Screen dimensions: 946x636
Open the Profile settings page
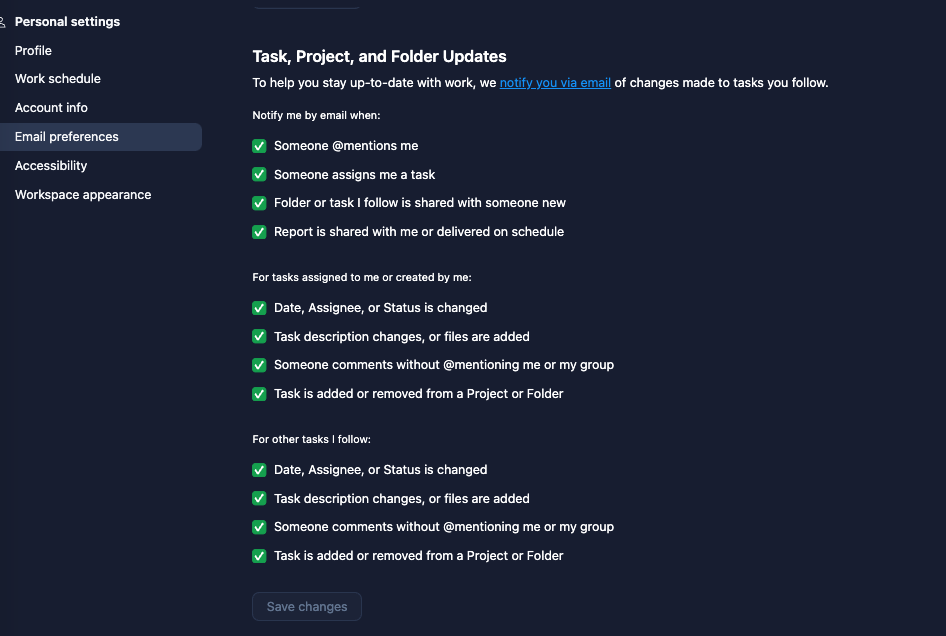pyautogui.click(x=33, y=51)
